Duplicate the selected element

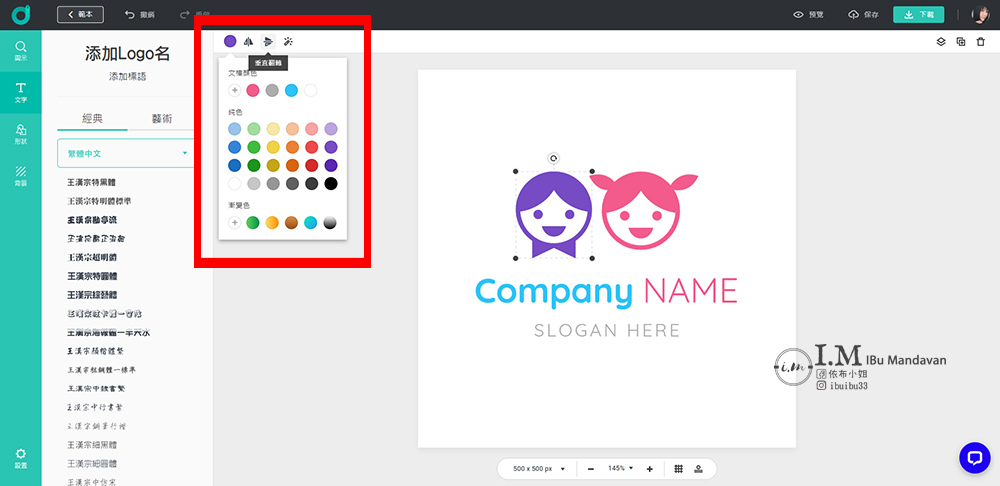click(x=960, y=41)
